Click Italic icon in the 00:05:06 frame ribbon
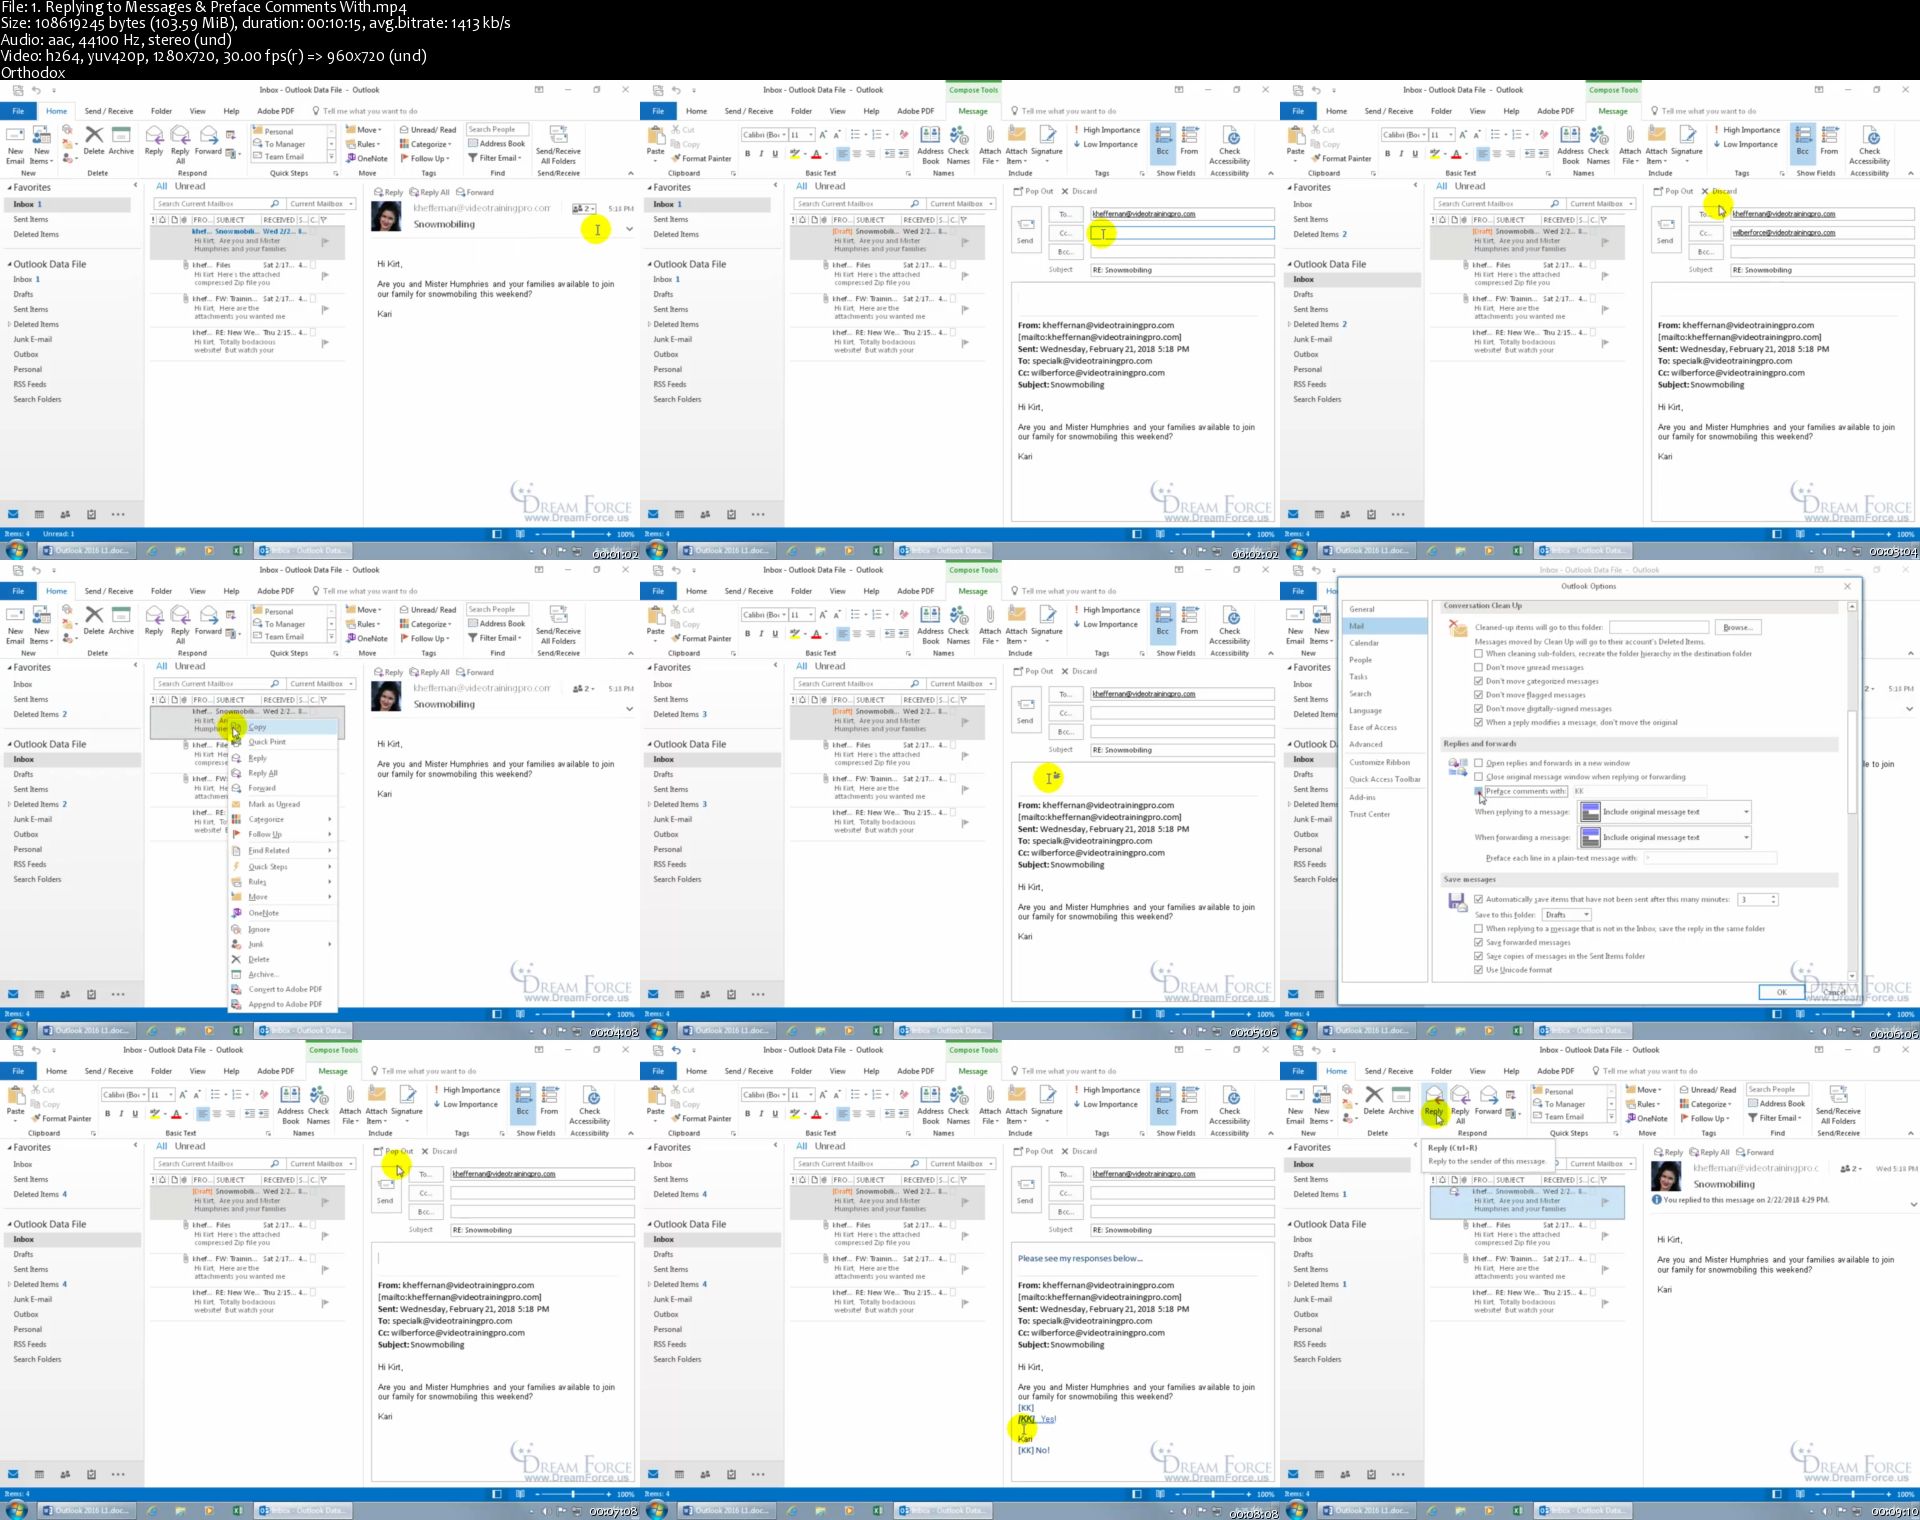 [761, 634]
